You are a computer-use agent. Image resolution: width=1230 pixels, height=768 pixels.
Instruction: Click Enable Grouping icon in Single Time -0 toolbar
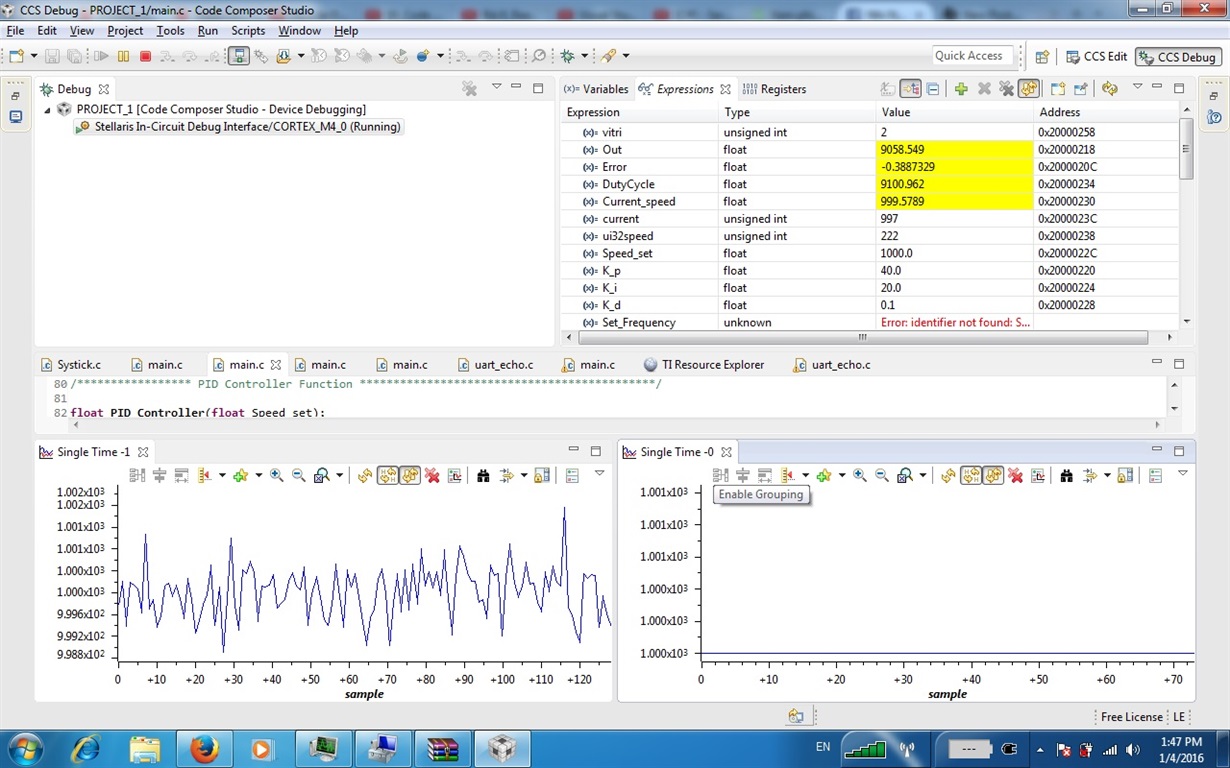click(x=720, y=476)
